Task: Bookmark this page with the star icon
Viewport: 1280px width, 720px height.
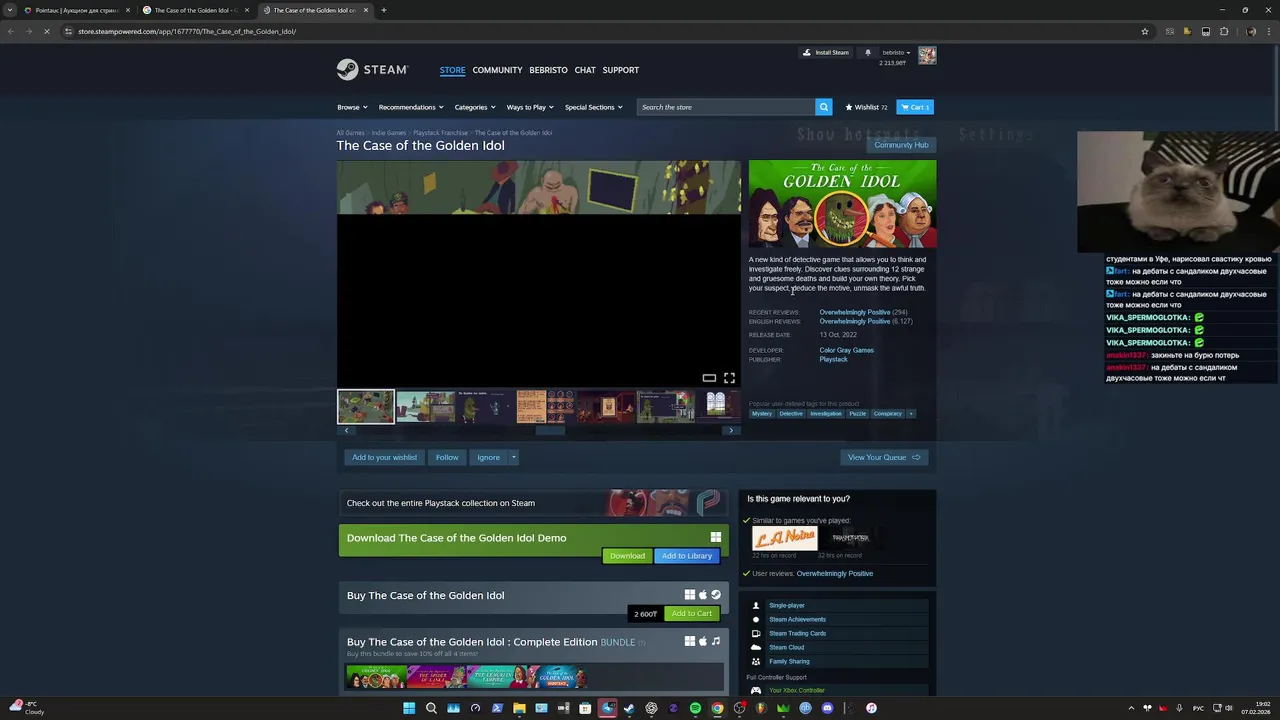Action: 1145,31
